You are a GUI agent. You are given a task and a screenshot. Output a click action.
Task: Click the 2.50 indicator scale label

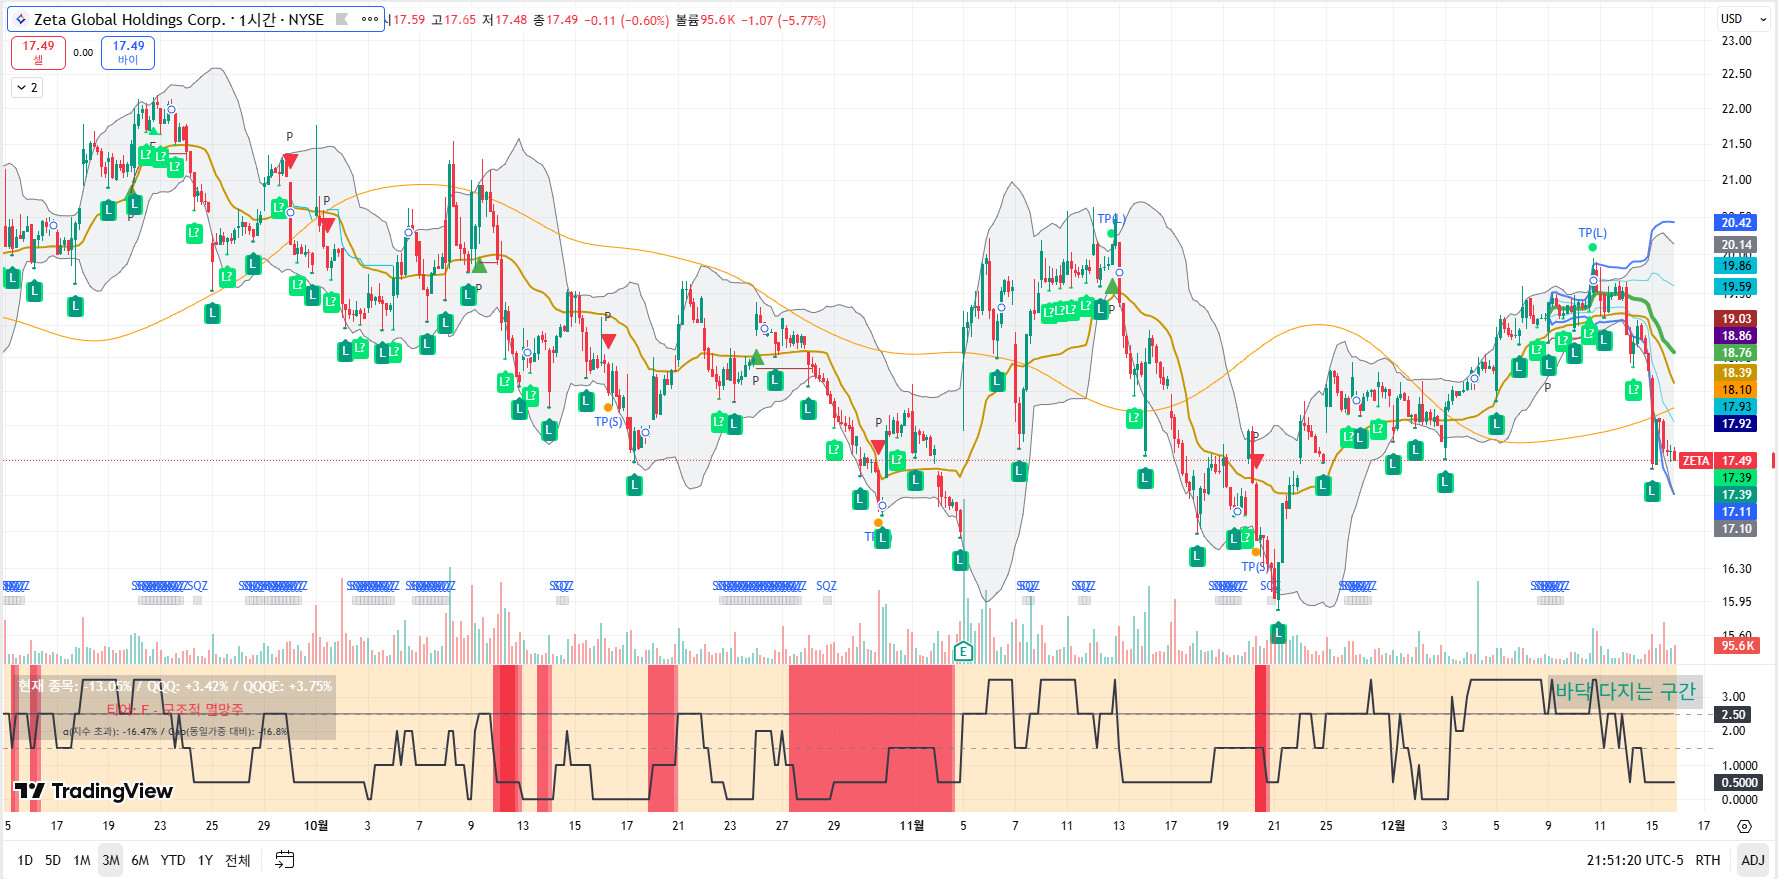1734,715
